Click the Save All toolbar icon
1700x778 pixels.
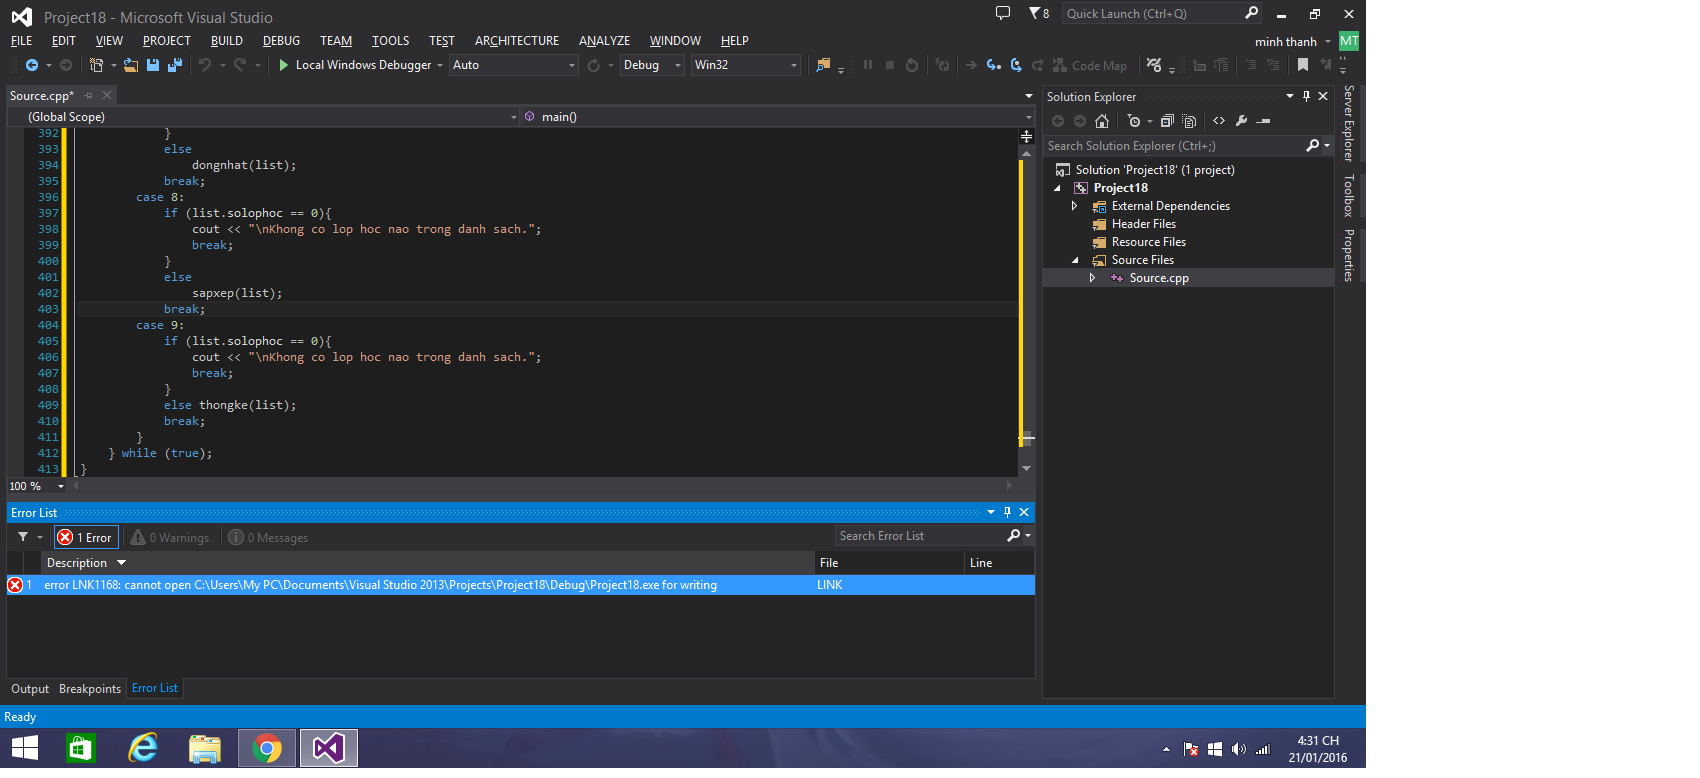[175, 65]
